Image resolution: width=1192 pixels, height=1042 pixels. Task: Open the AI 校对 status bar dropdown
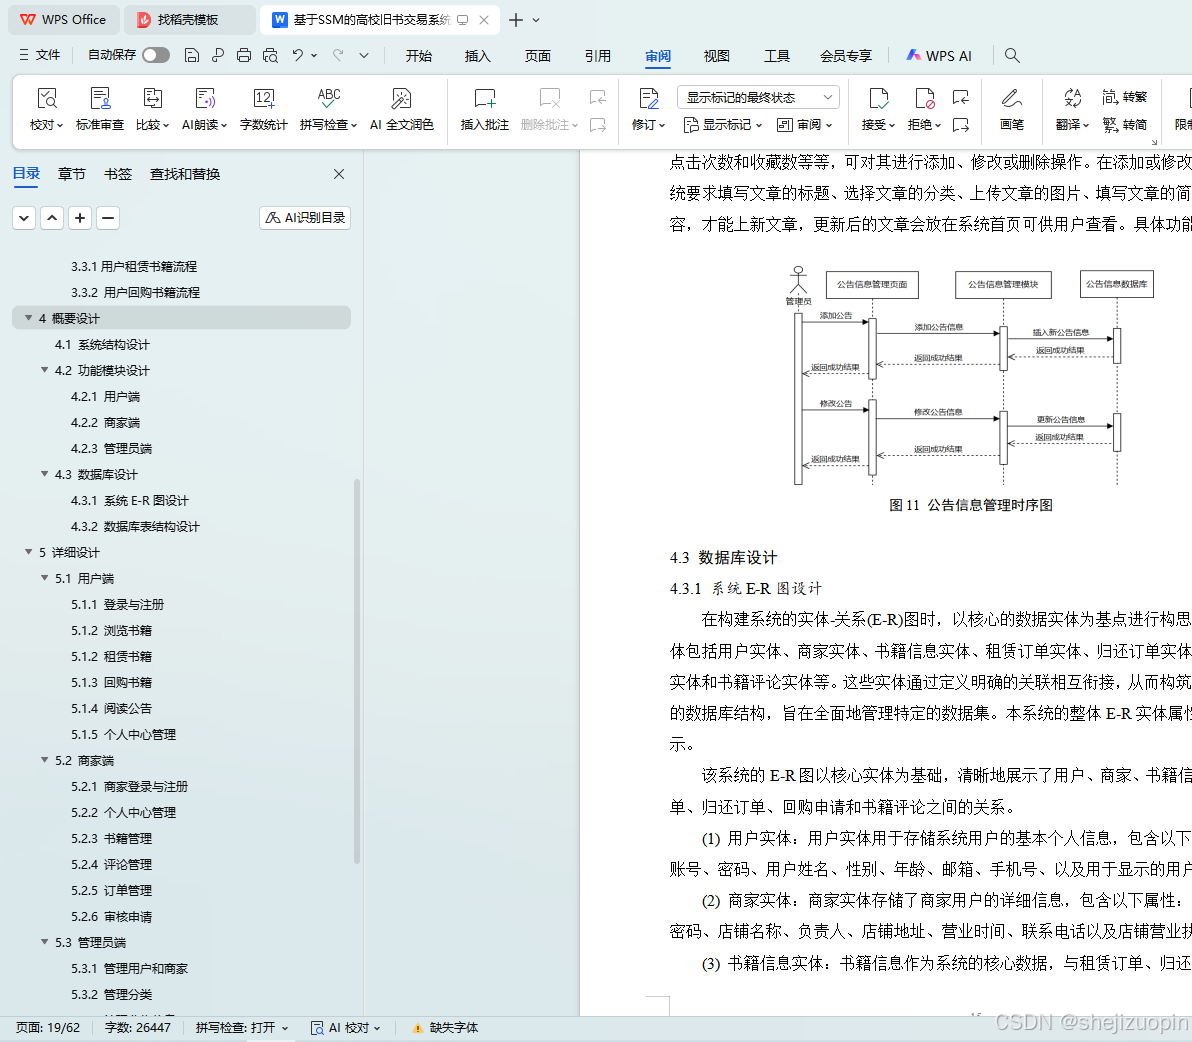346,1028
